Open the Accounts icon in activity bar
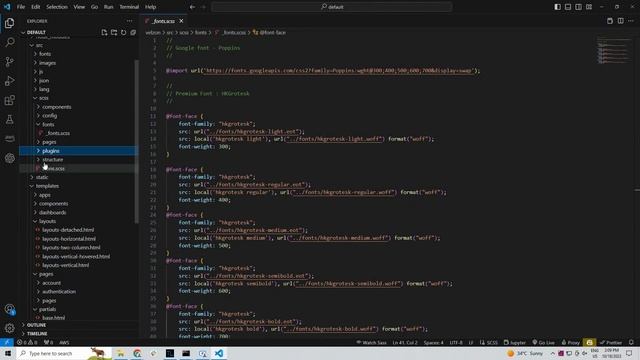 9,309
